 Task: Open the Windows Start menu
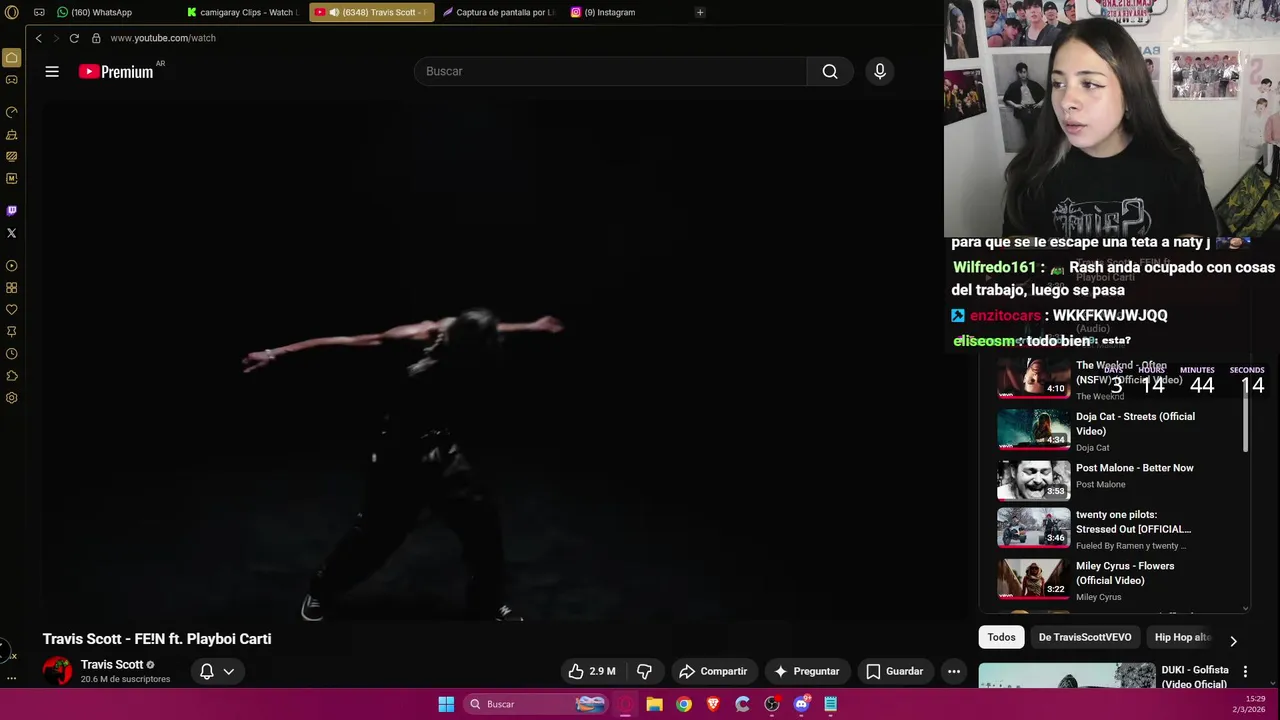[x=446, y=704]
